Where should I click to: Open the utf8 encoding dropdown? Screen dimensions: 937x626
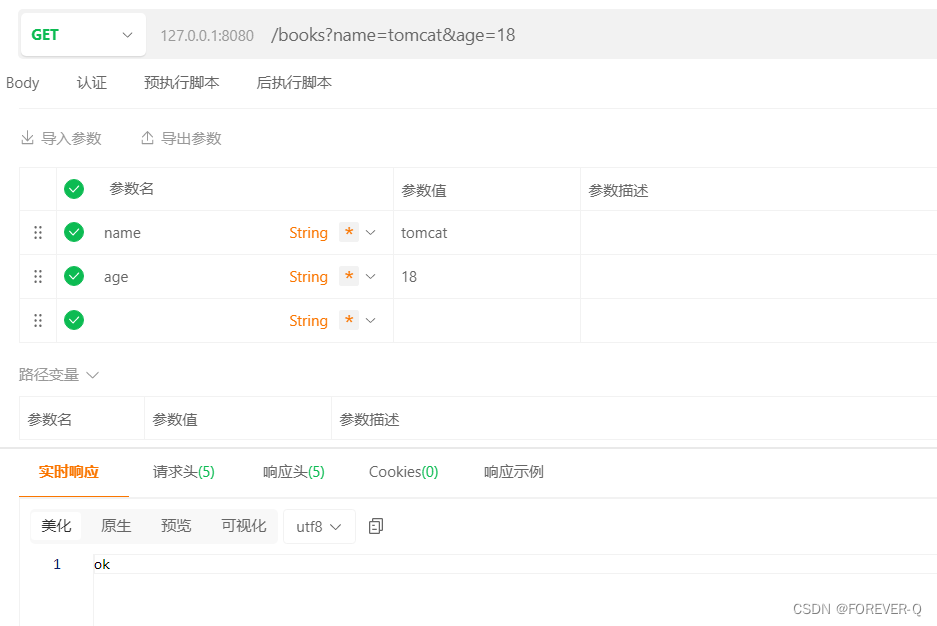(x=318, y=524)
